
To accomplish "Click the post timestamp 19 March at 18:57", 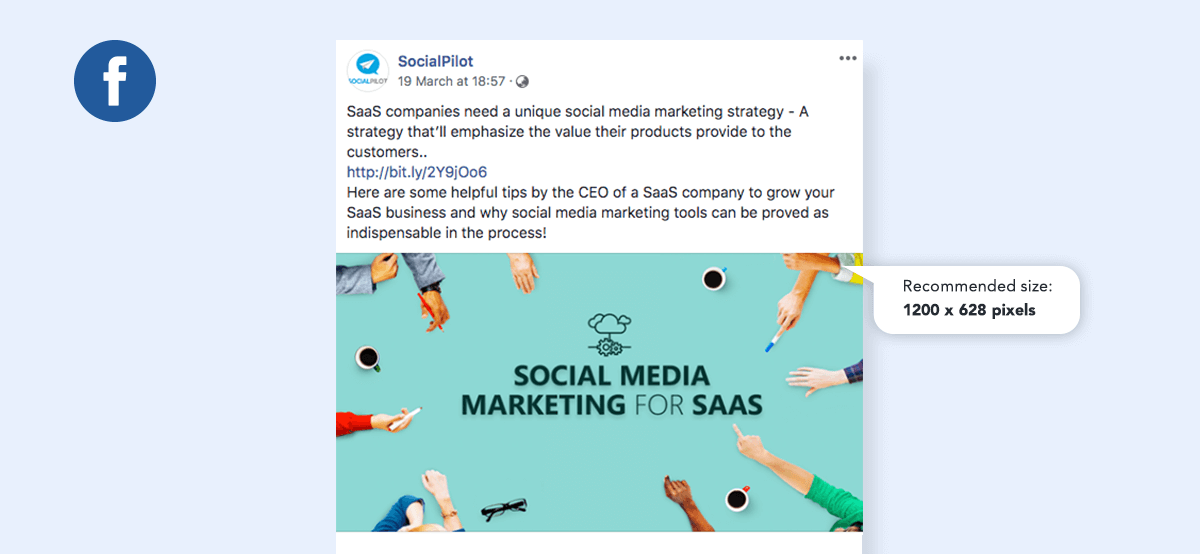I will 454,81.
